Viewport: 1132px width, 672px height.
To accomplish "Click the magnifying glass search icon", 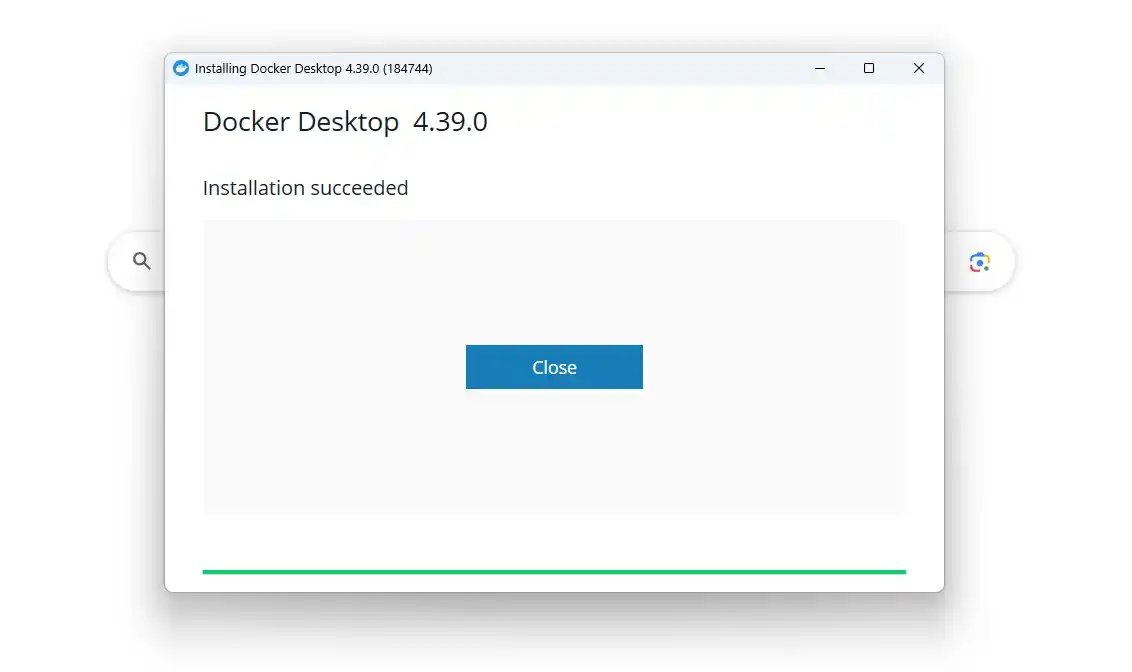I will pyautogui.click(x=142, y=261).
